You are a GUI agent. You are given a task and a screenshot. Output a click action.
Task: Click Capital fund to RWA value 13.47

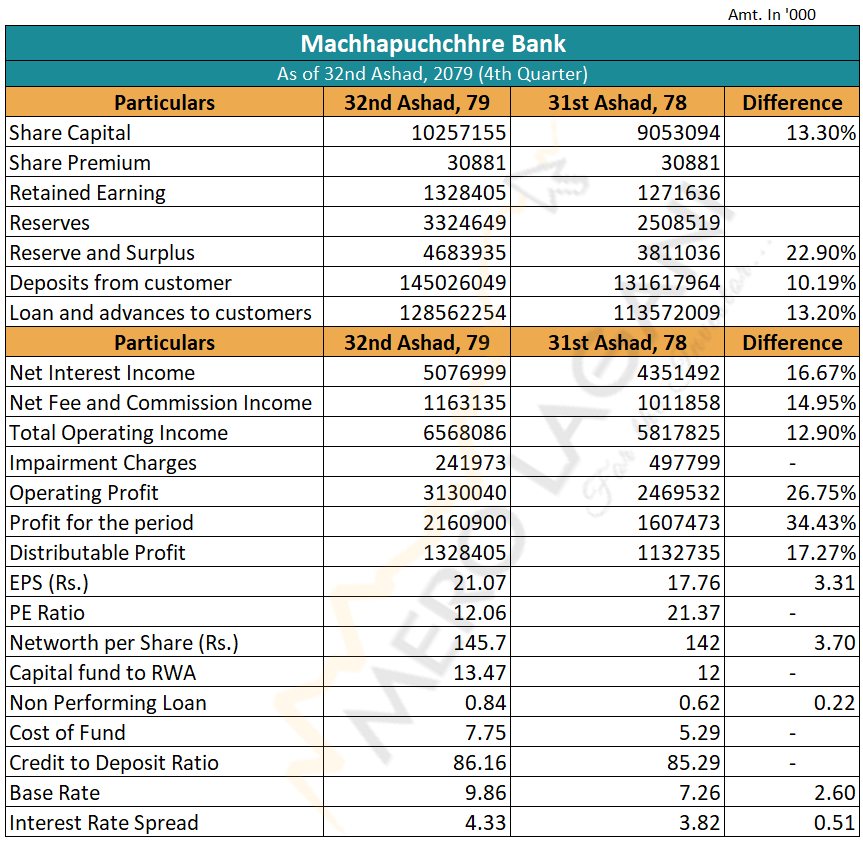(479, 673)
